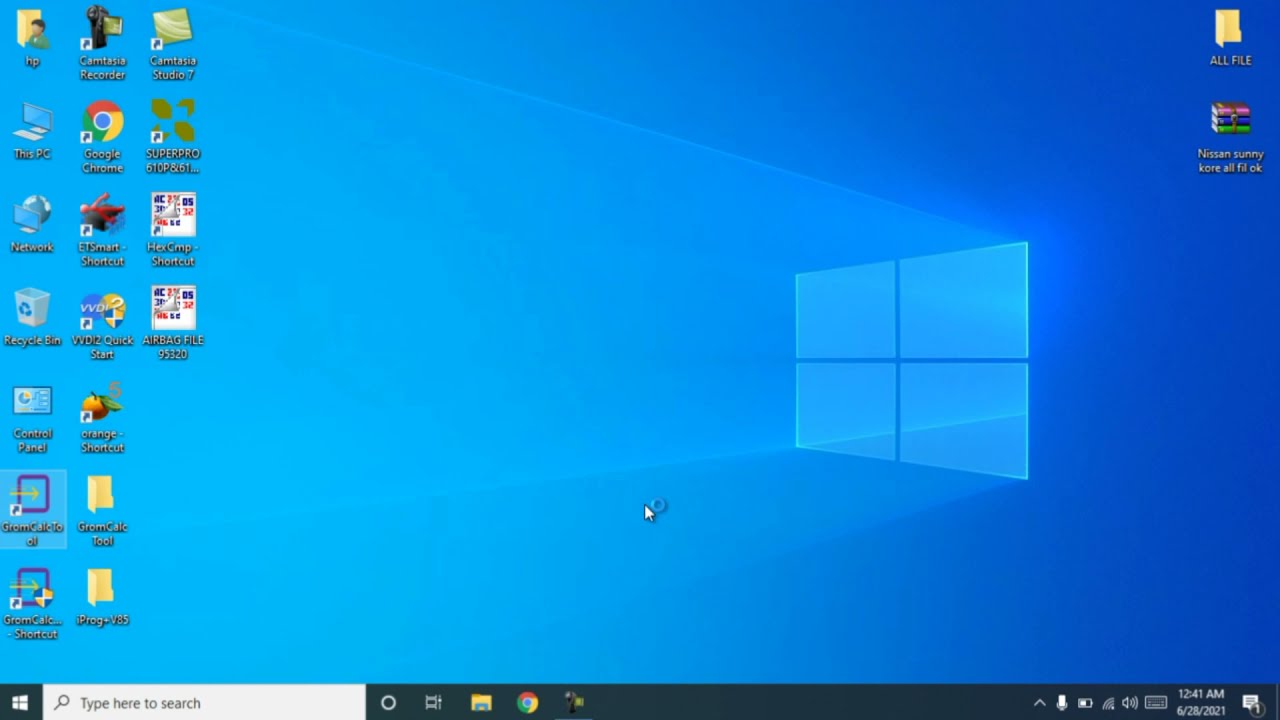Open File Explorer from the taskbar

tap(481, 703)
